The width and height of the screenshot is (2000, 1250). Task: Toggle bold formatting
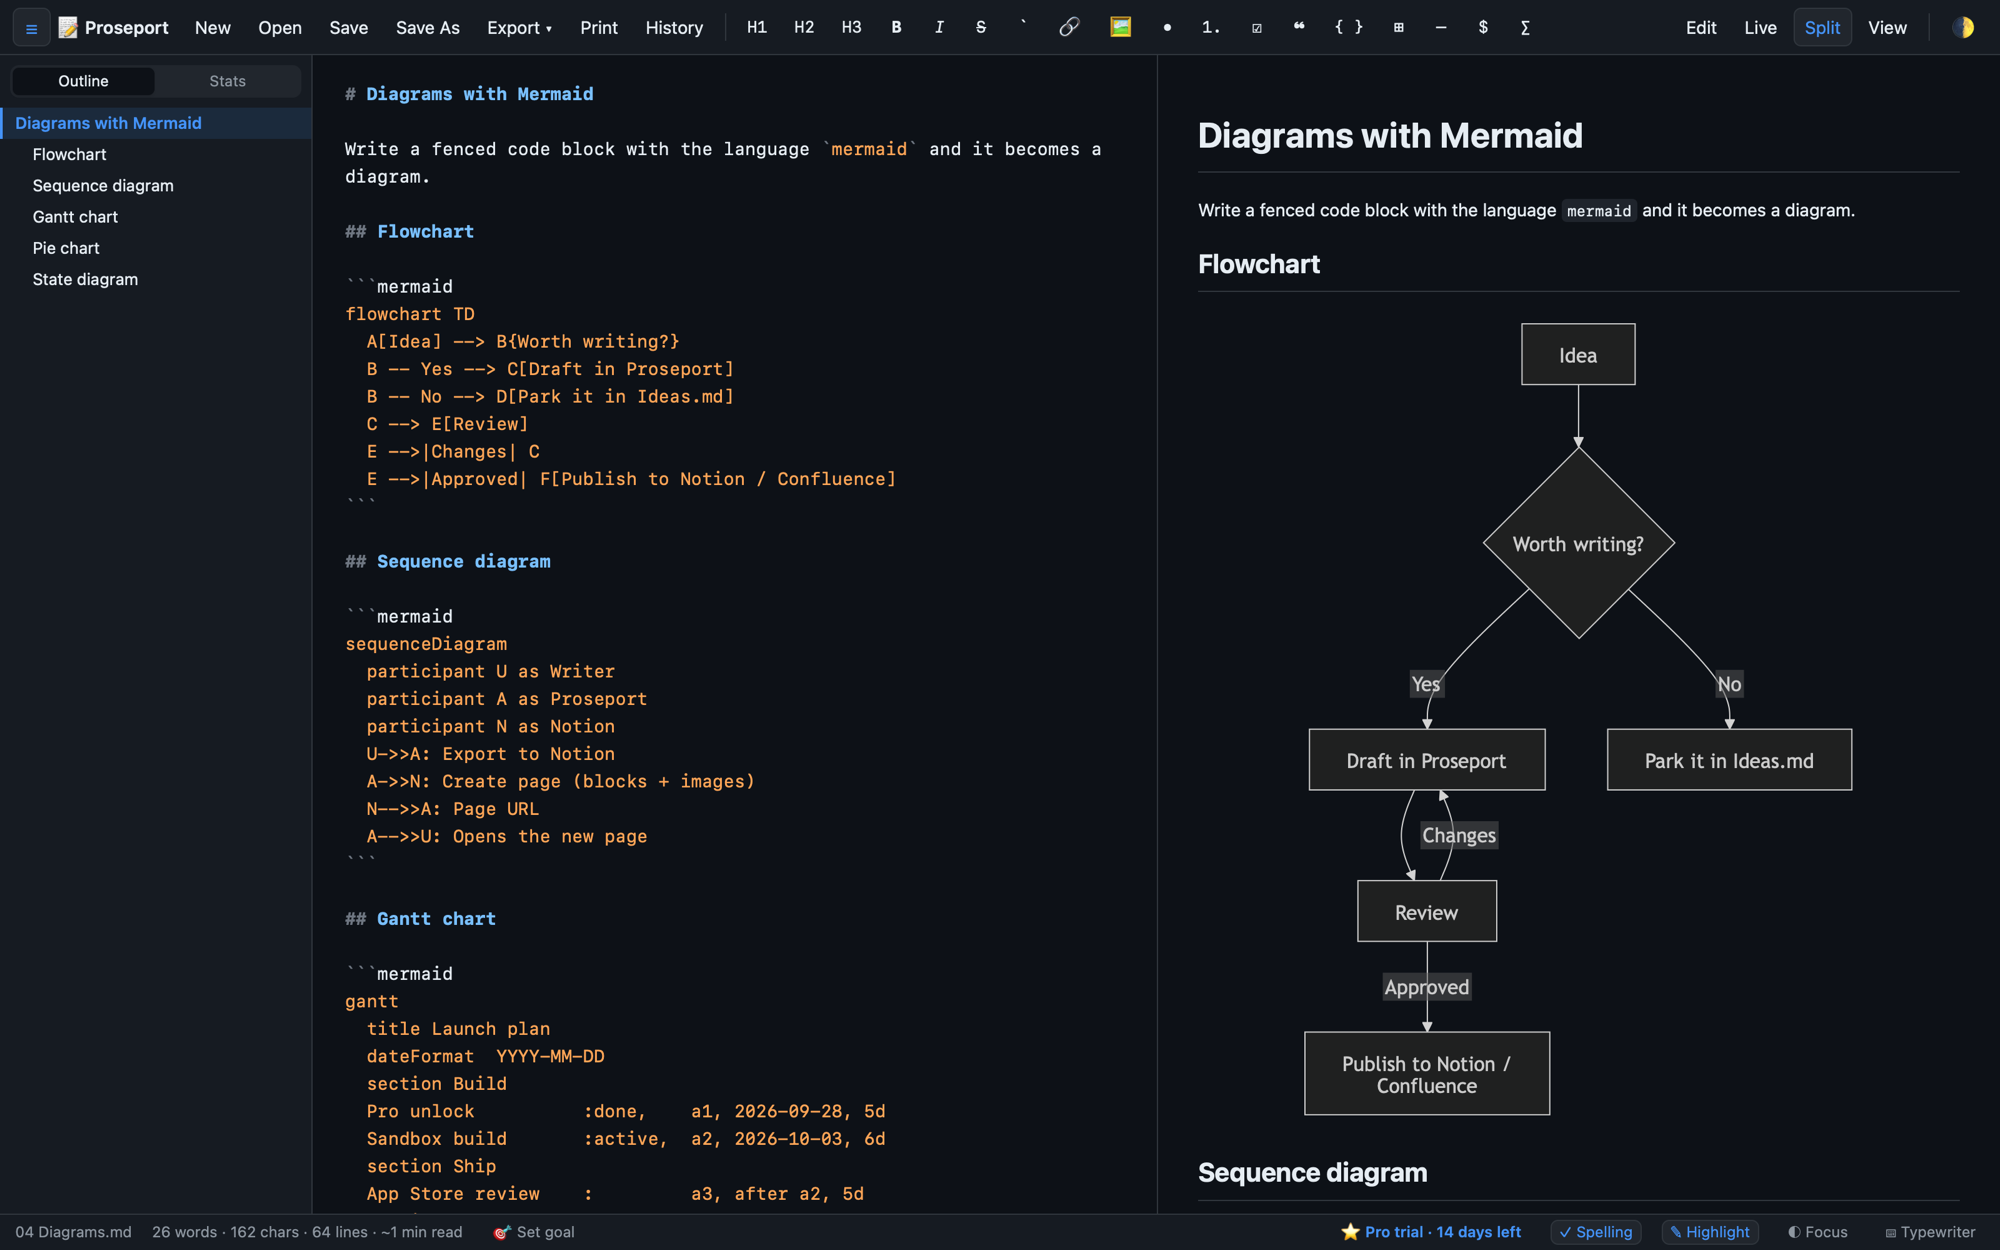[896, 28]
